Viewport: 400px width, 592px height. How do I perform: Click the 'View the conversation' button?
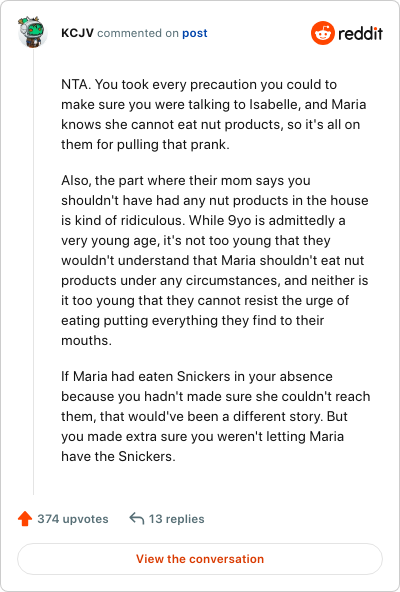pos(200,559)
